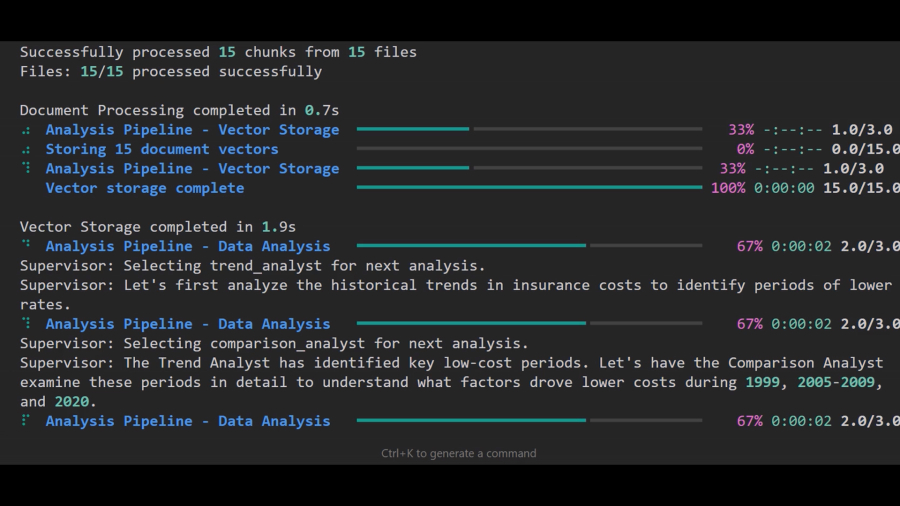Click the Files: 15/15 processed successfully line
The height and width of the screenshot is (506, 900).
click(x=171, y=72)
